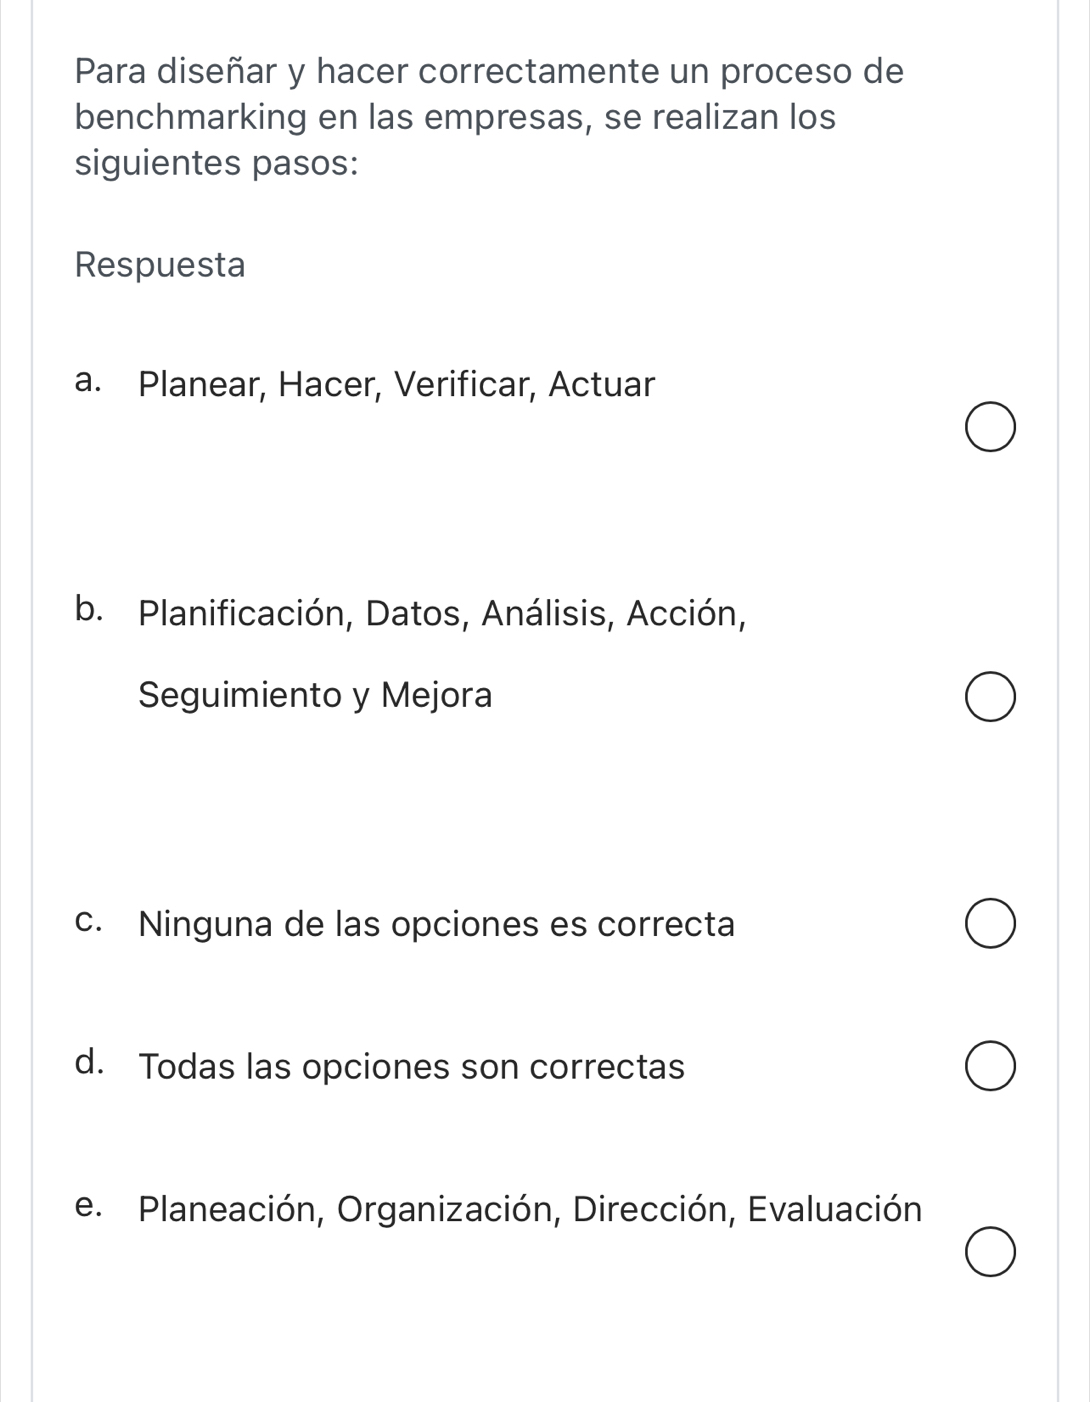Click the word "benchmarking" in the question
Image resolution: width=1090 pixels, height=1402 pixels.
[x=191, y=118]
